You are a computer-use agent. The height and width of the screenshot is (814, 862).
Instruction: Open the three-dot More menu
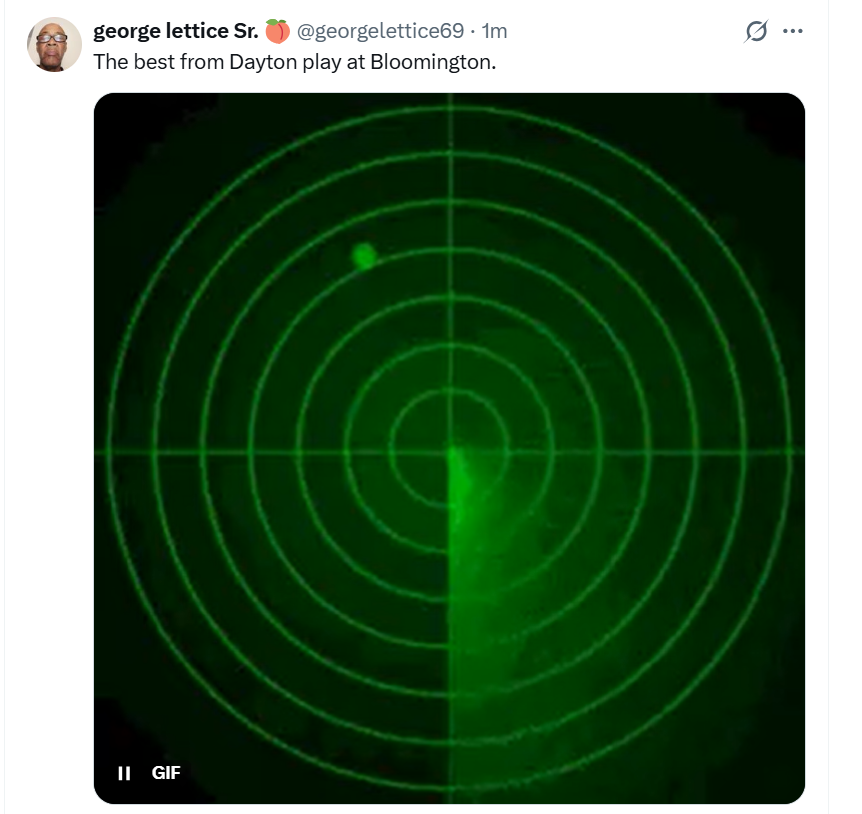(793, 32)
